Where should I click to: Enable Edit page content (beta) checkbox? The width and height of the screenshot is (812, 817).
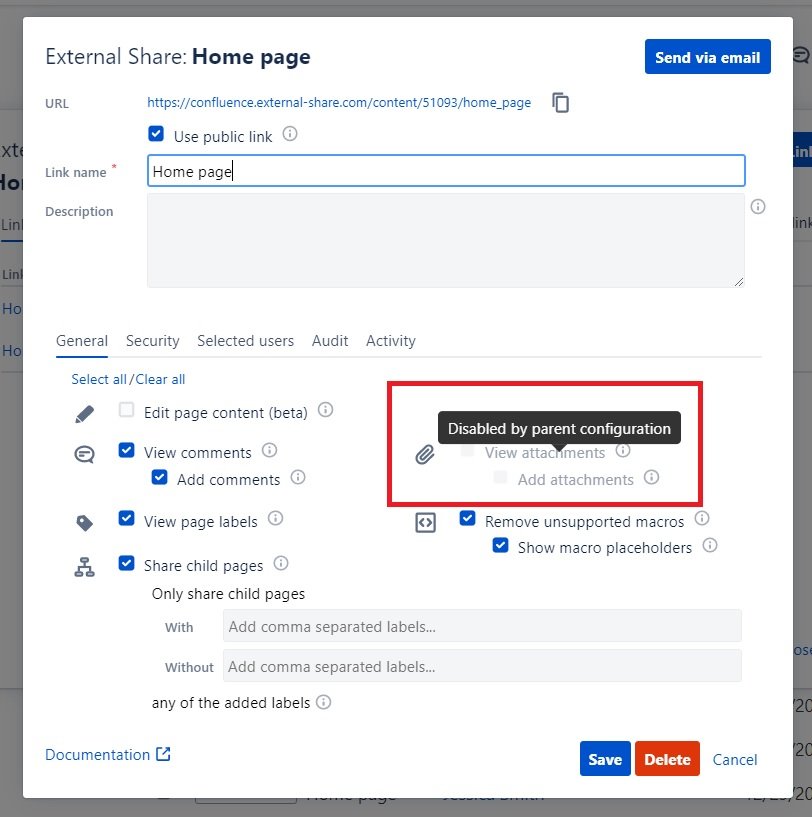tap(126, 410)
